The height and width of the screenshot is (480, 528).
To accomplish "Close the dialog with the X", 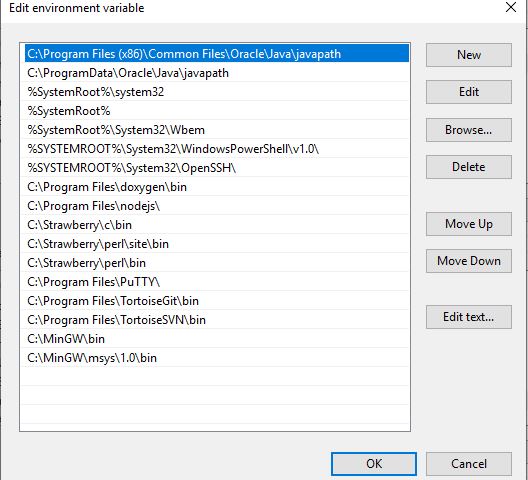I will tap(511, 7).
